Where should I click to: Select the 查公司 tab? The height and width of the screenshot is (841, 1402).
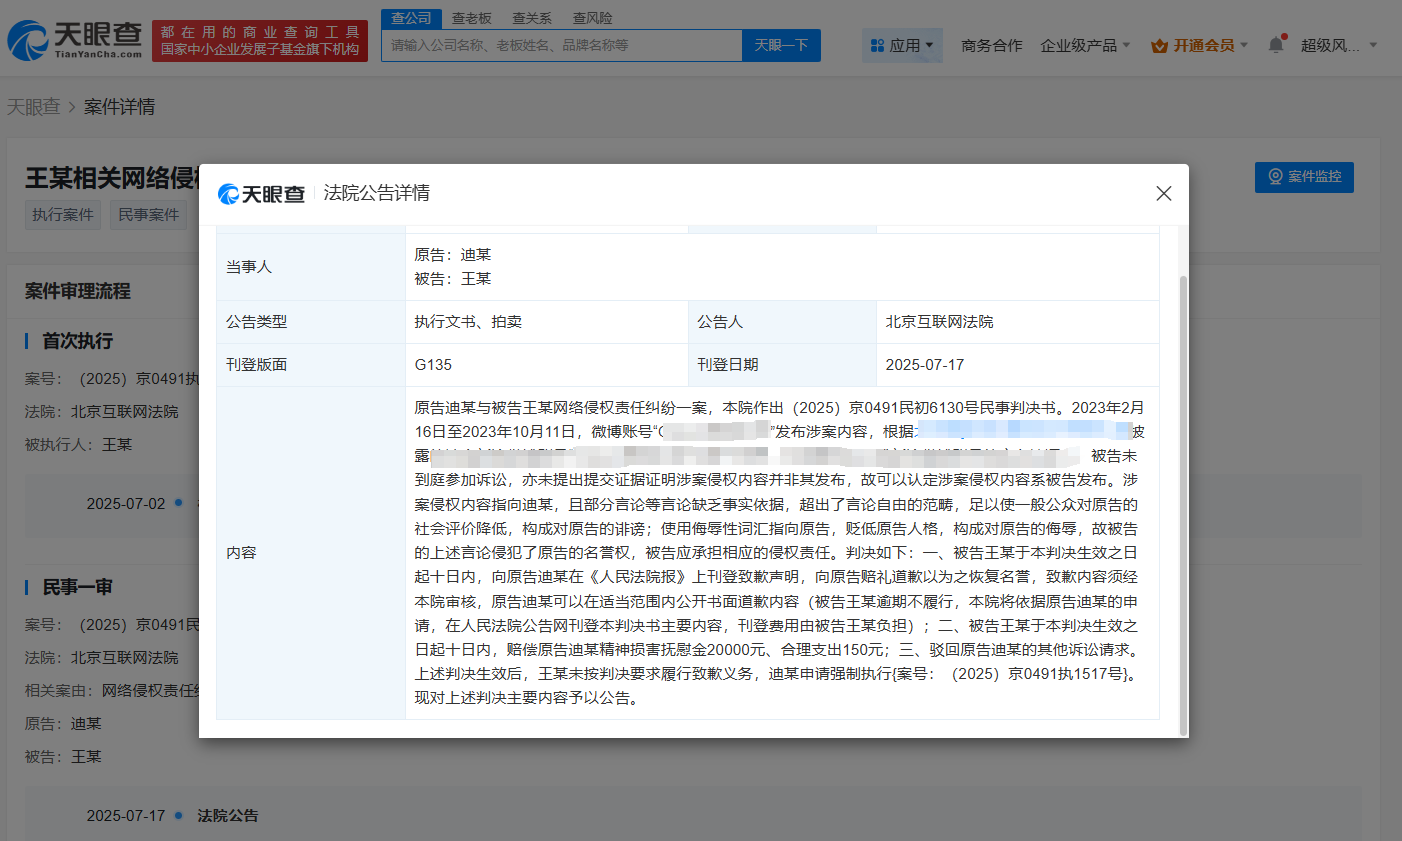pyautogui.click(x=411, y=18)
